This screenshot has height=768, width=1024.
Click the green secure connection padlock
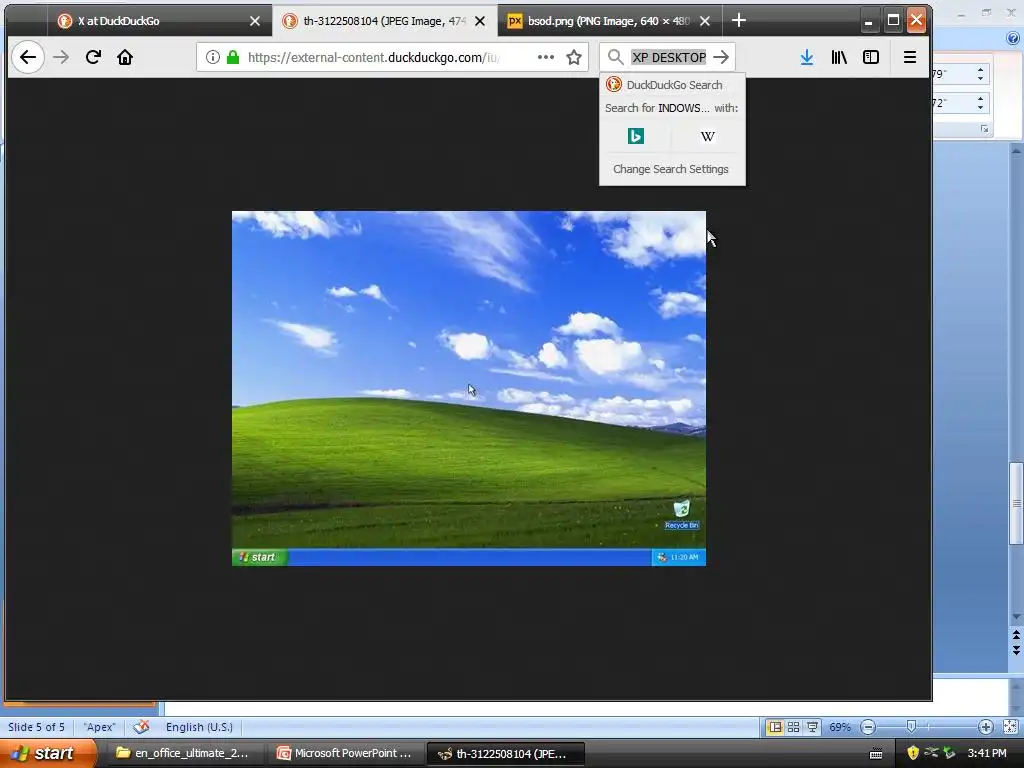232,57
